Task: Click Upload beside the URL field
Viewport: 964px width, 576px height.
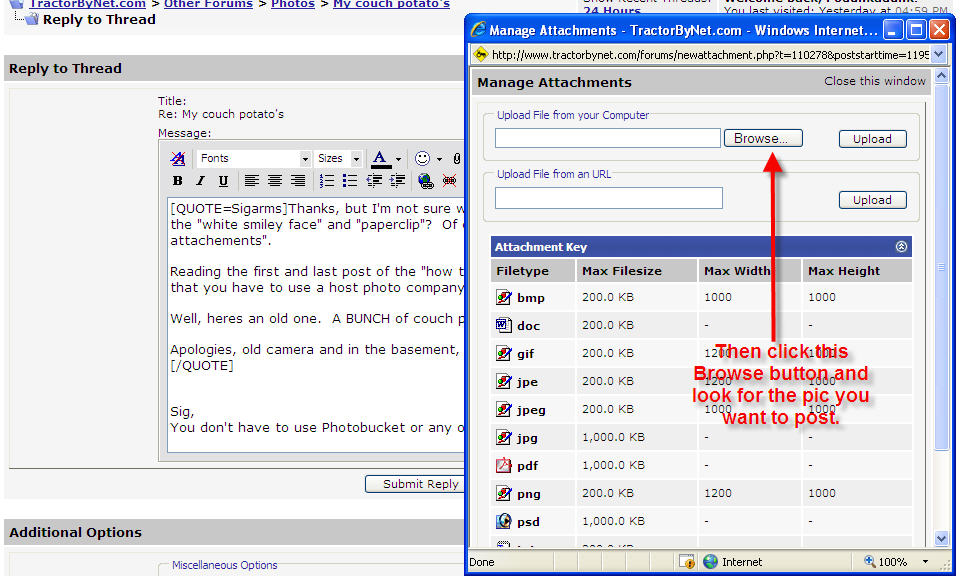Action: click(872, 200)
